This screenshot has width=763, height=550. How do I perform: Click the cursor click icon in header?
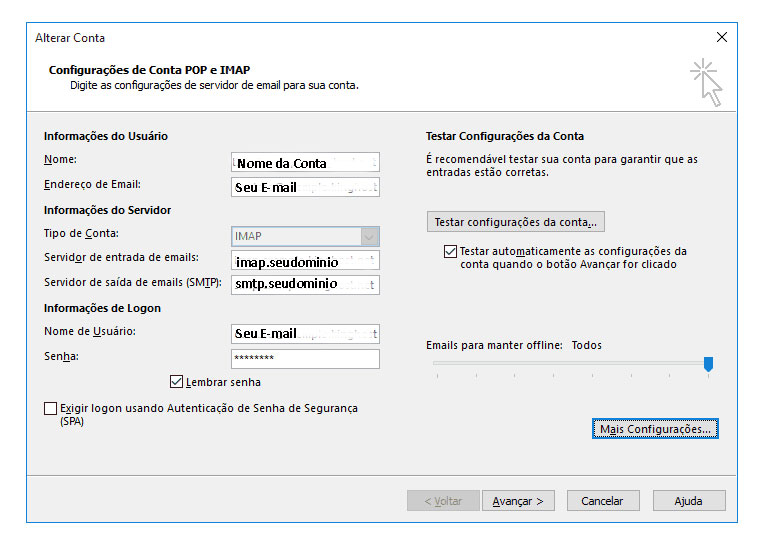706,81
